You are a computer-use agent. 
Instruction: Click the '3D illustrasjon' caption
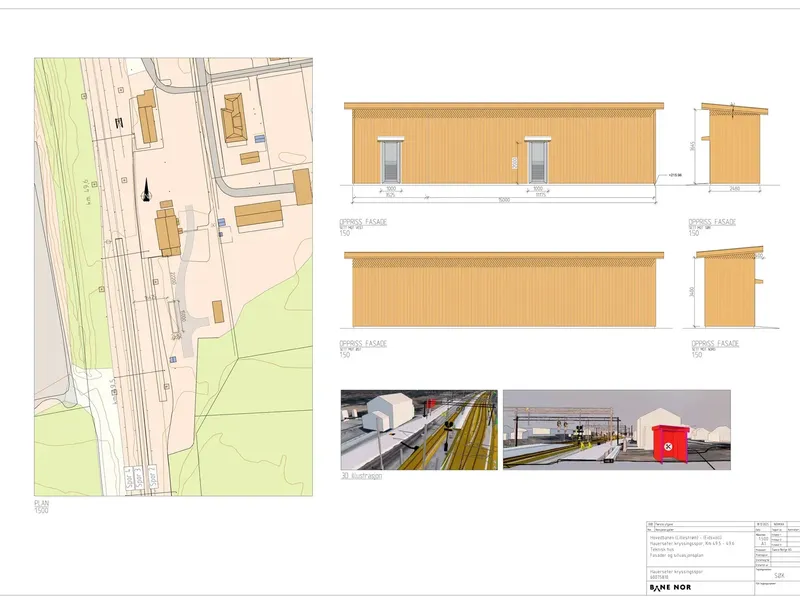pos(361,476)
